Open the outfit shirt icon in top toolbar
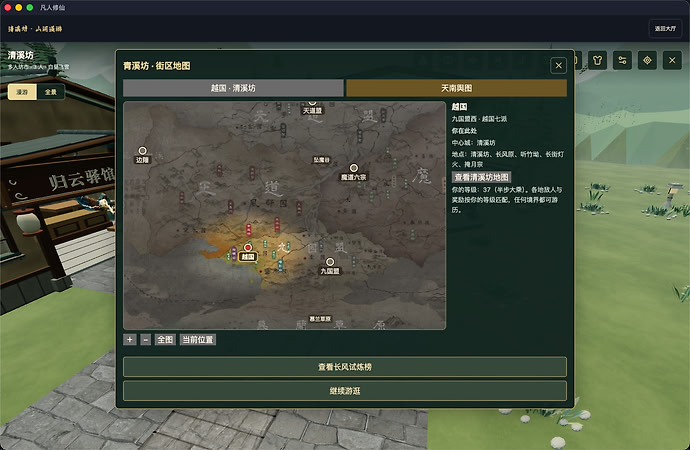Screen dimensions: 690x450 point(597,60)
